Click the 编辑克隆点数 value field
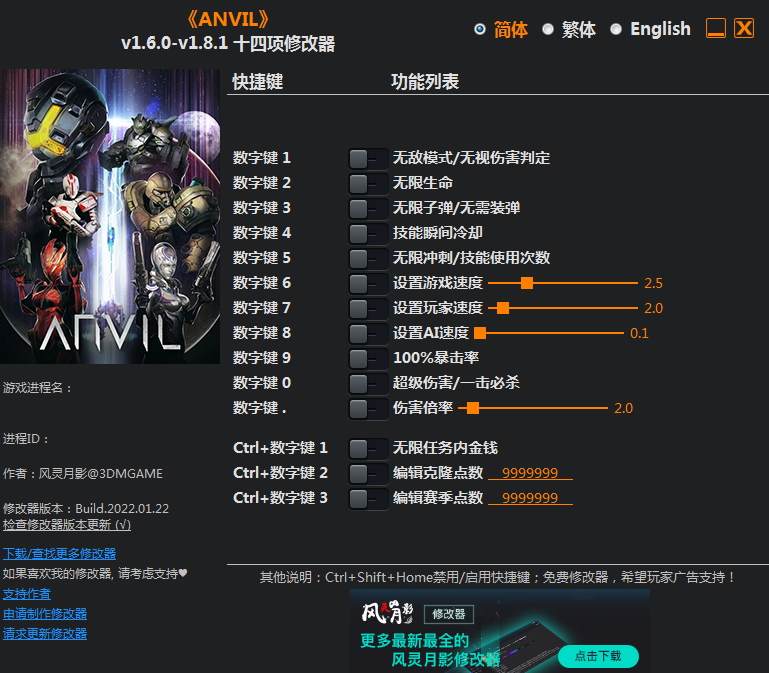Image resolution: width=769 pixels, height=673 pixels. pyautogui.click(x=530, y=473)
